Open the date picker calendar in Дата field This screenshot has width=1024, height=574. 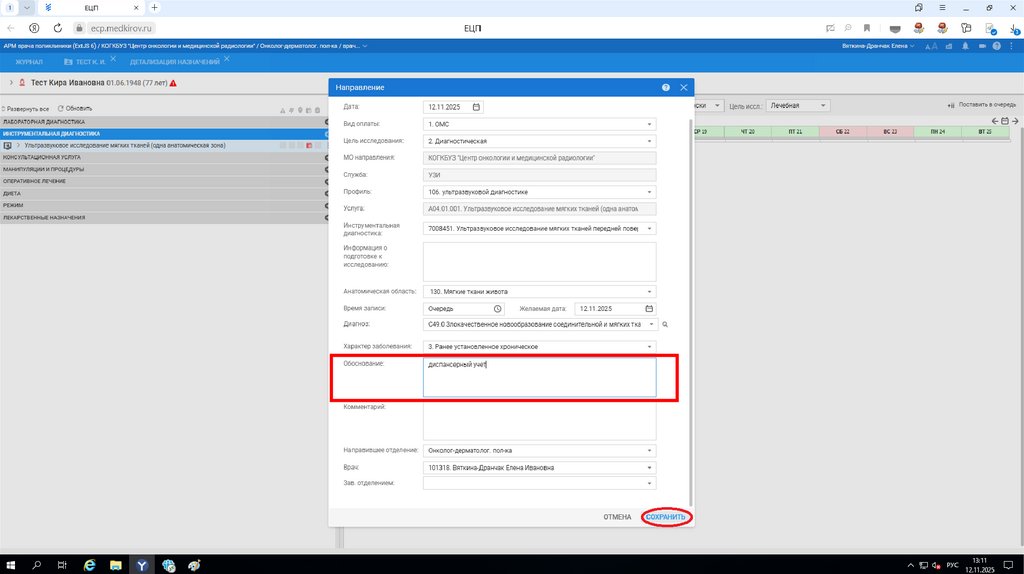point(476,107)
